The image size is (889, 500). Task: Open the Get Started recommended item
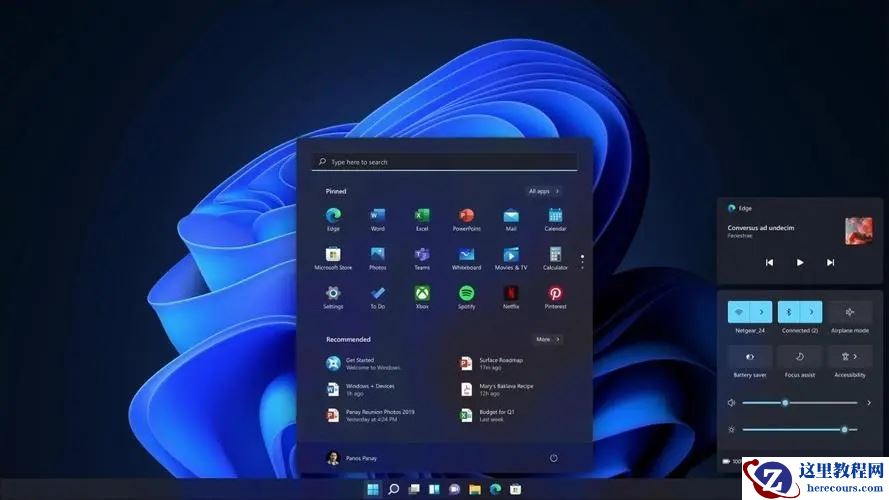coord(364,363)
